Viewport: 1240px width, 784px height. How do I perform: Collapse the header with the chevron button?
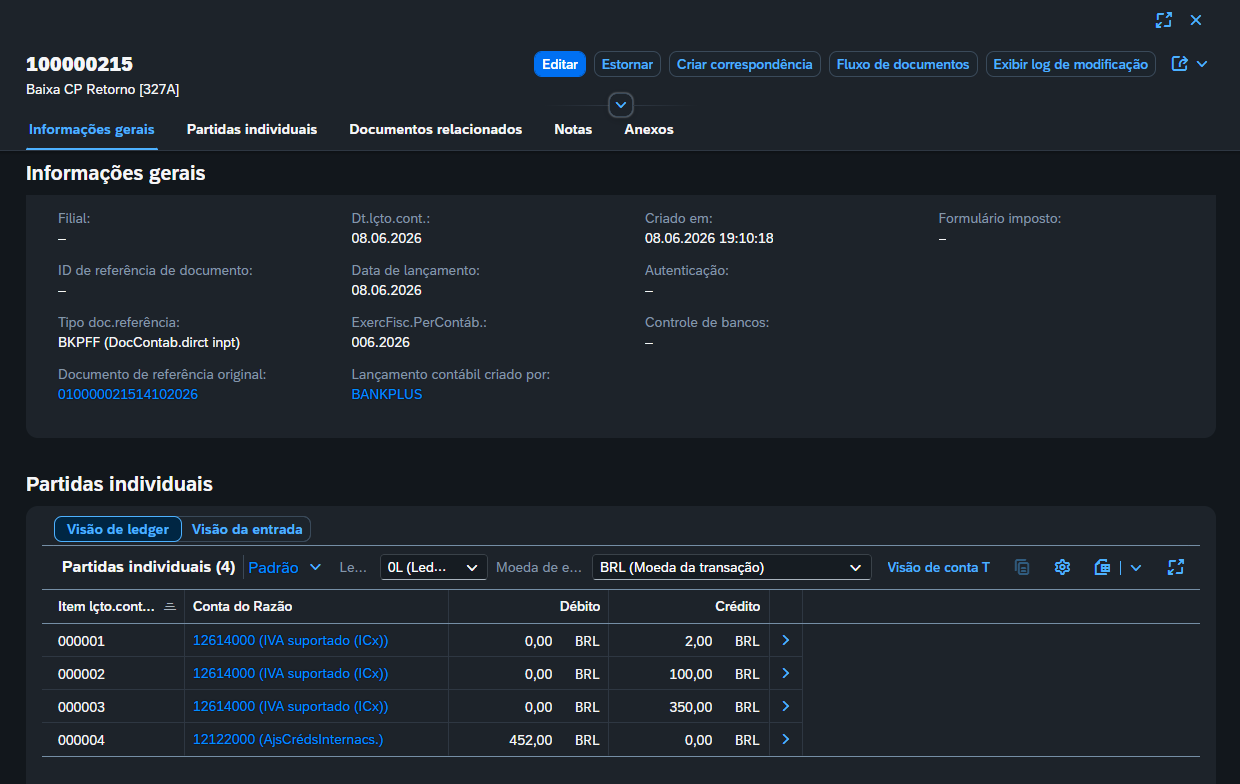(621, 105)
